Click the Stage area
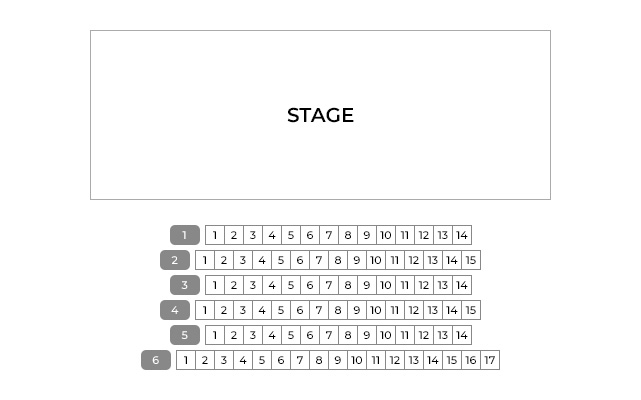 [x=320, y=115]
